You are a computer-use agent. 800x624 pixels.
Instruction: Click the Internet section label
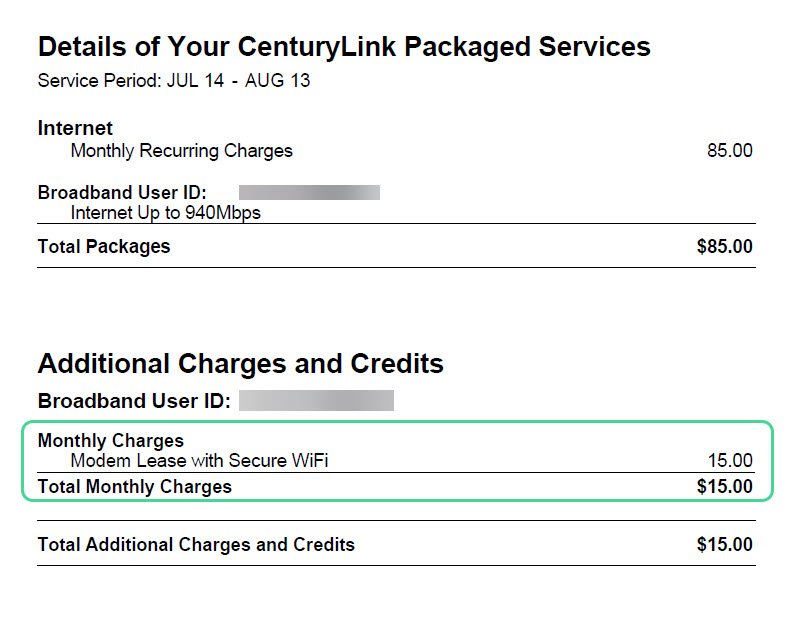click(x=75, y=128)
